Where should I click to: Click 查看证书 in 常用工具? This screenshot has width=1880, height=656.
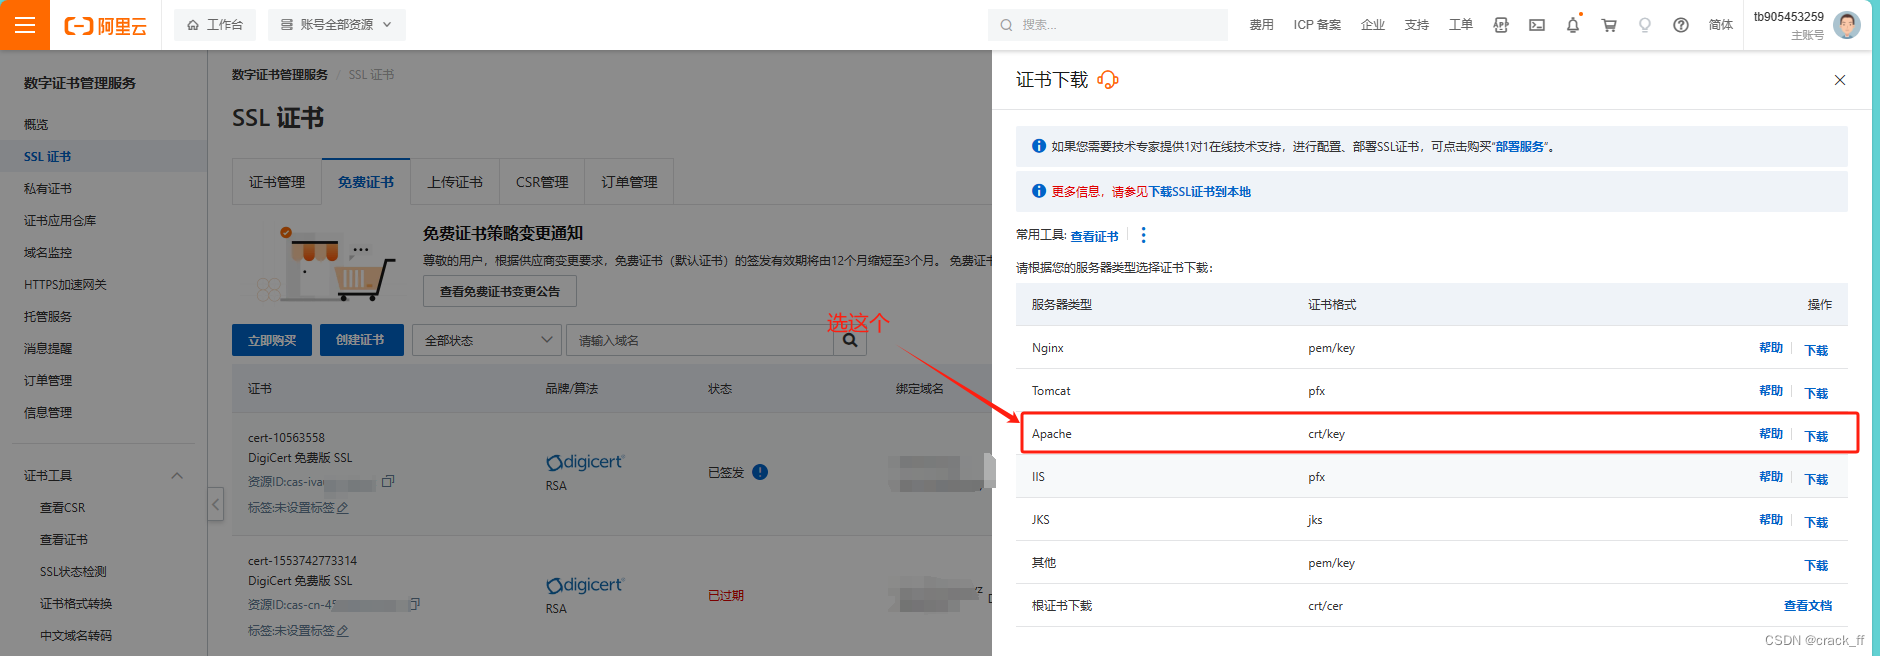pyautogui.click(x=1095, y=236)
